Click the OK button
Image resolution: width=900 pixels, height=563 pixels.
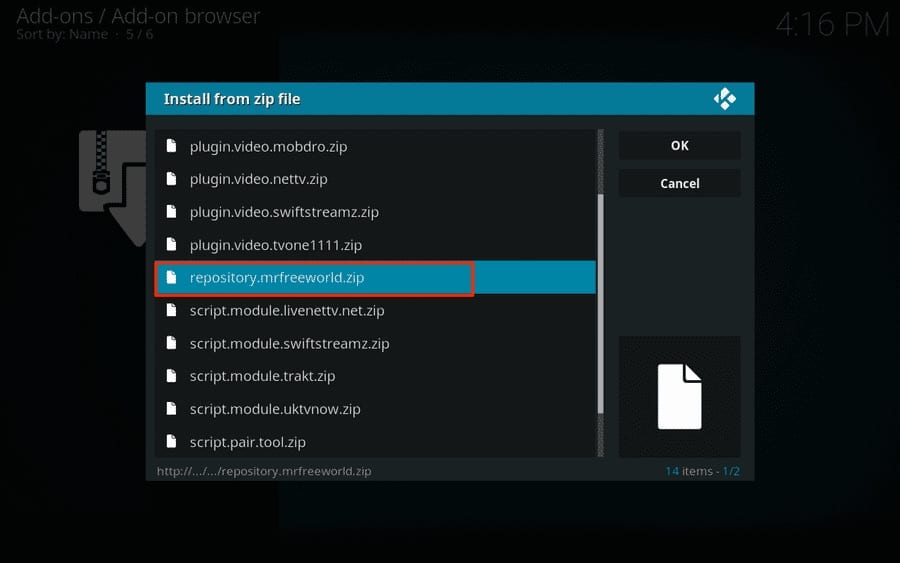click(x=680, y=146)
